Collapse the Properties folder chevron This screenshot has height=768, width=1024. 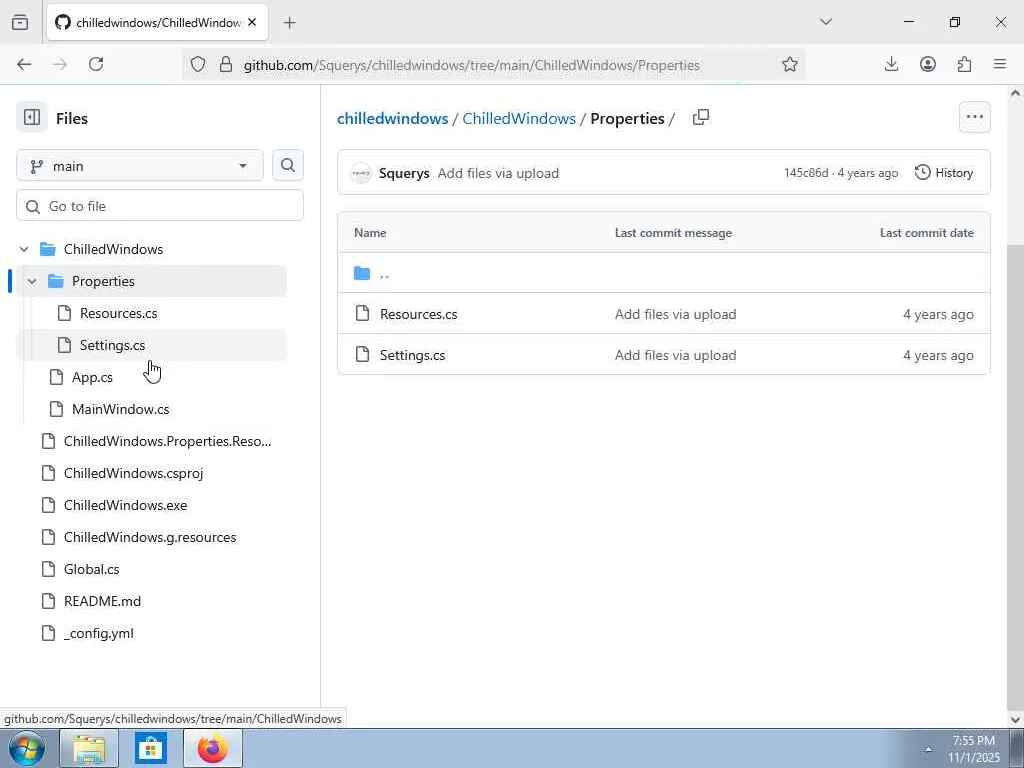(32, 281)
